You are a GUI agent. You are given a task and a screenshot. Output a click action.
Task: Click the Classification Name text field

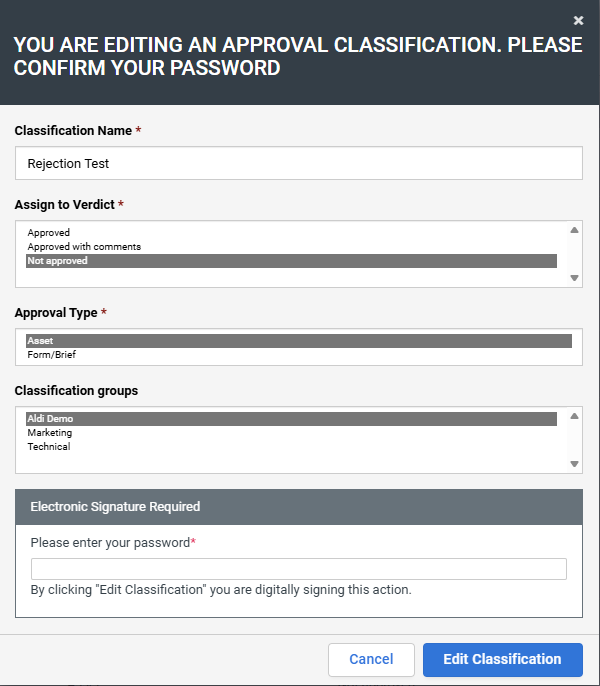click(298, 163)
